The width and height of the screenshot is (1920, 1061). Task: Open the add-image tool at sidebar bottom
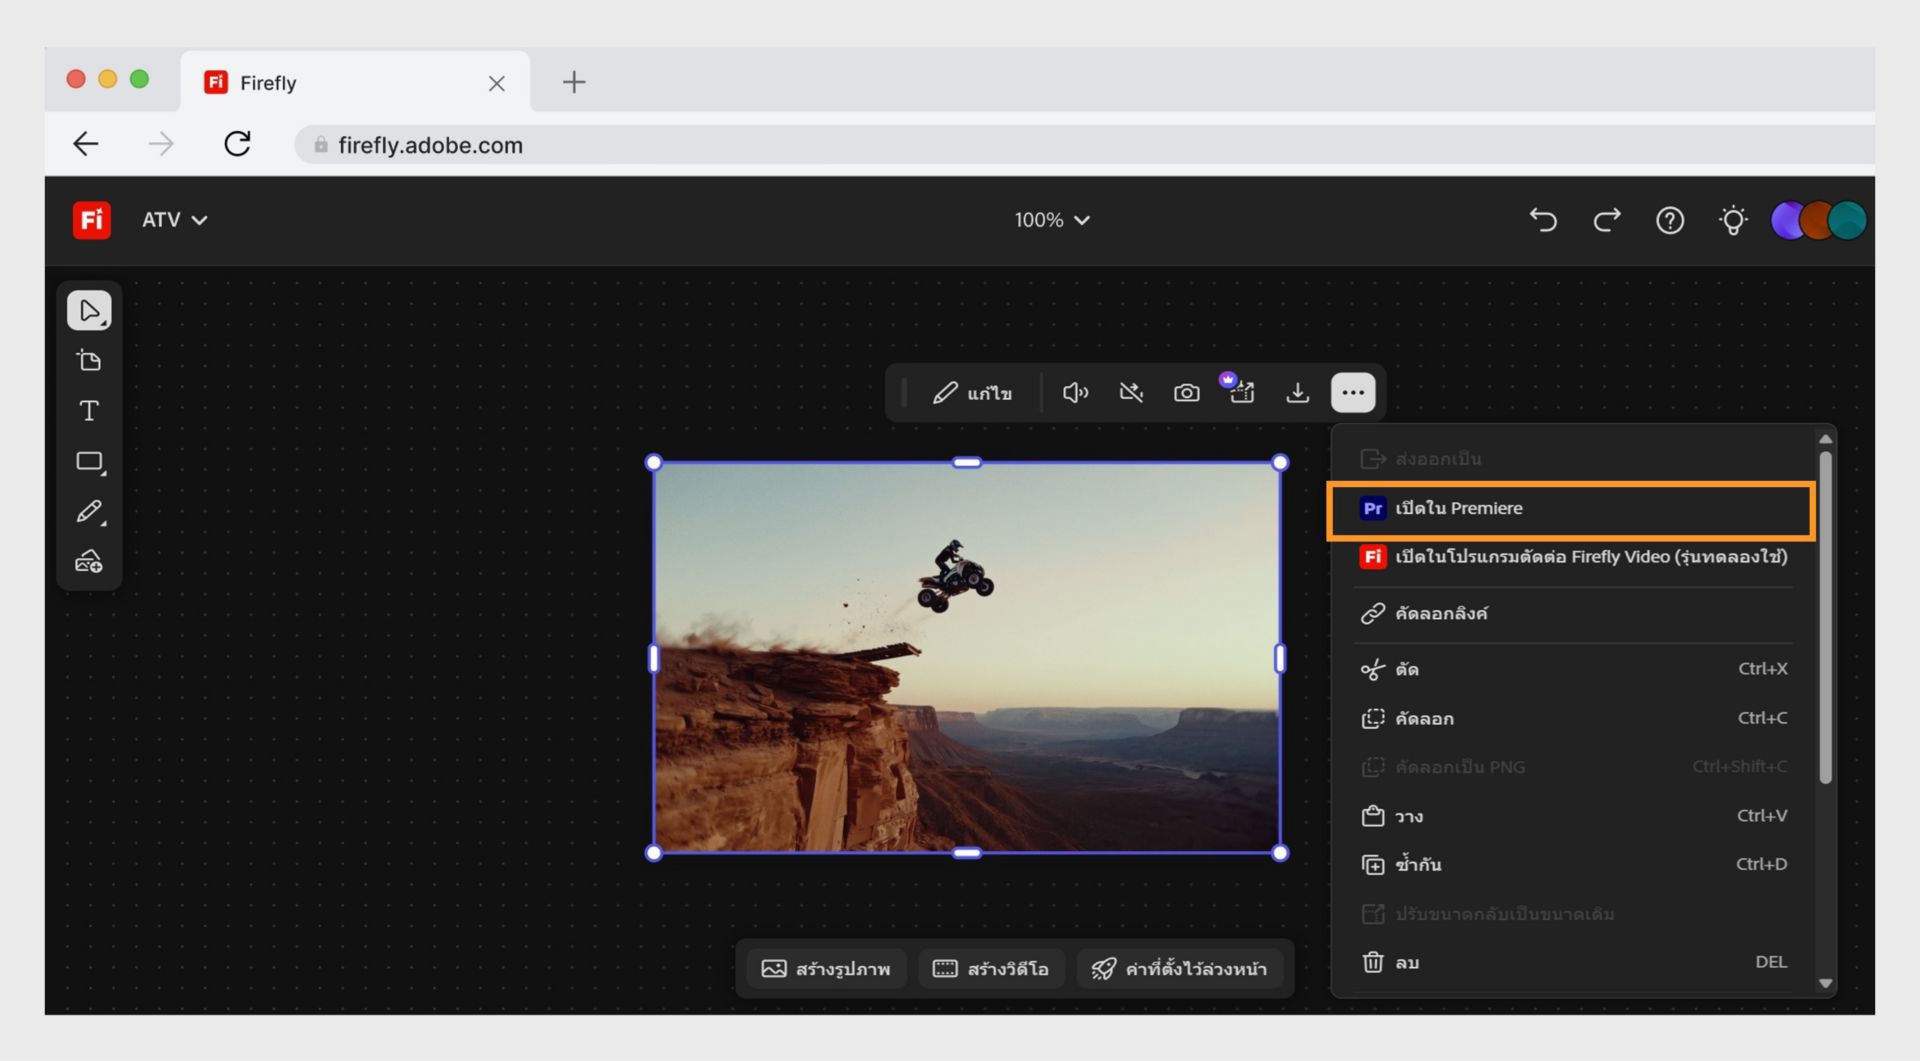tap(89, 561)
